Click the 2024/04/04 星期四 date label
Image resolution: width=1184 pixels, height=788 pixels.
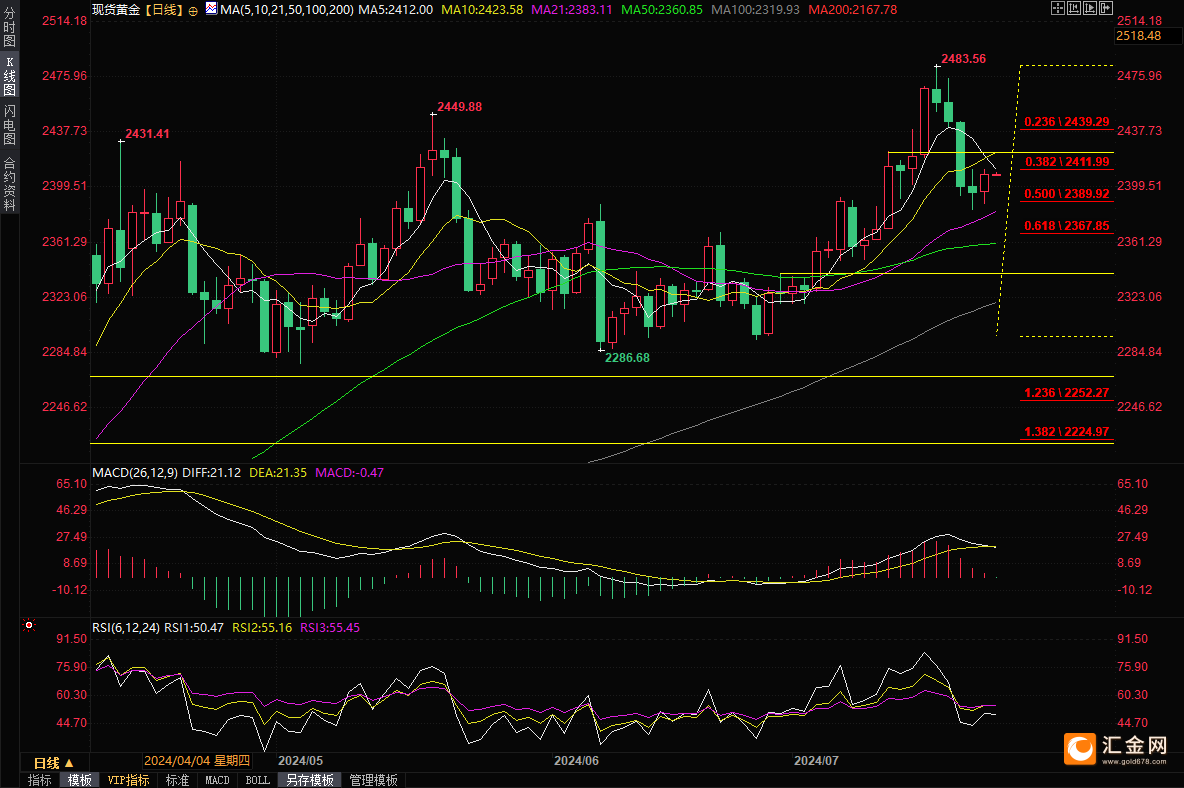coord(196,761)
